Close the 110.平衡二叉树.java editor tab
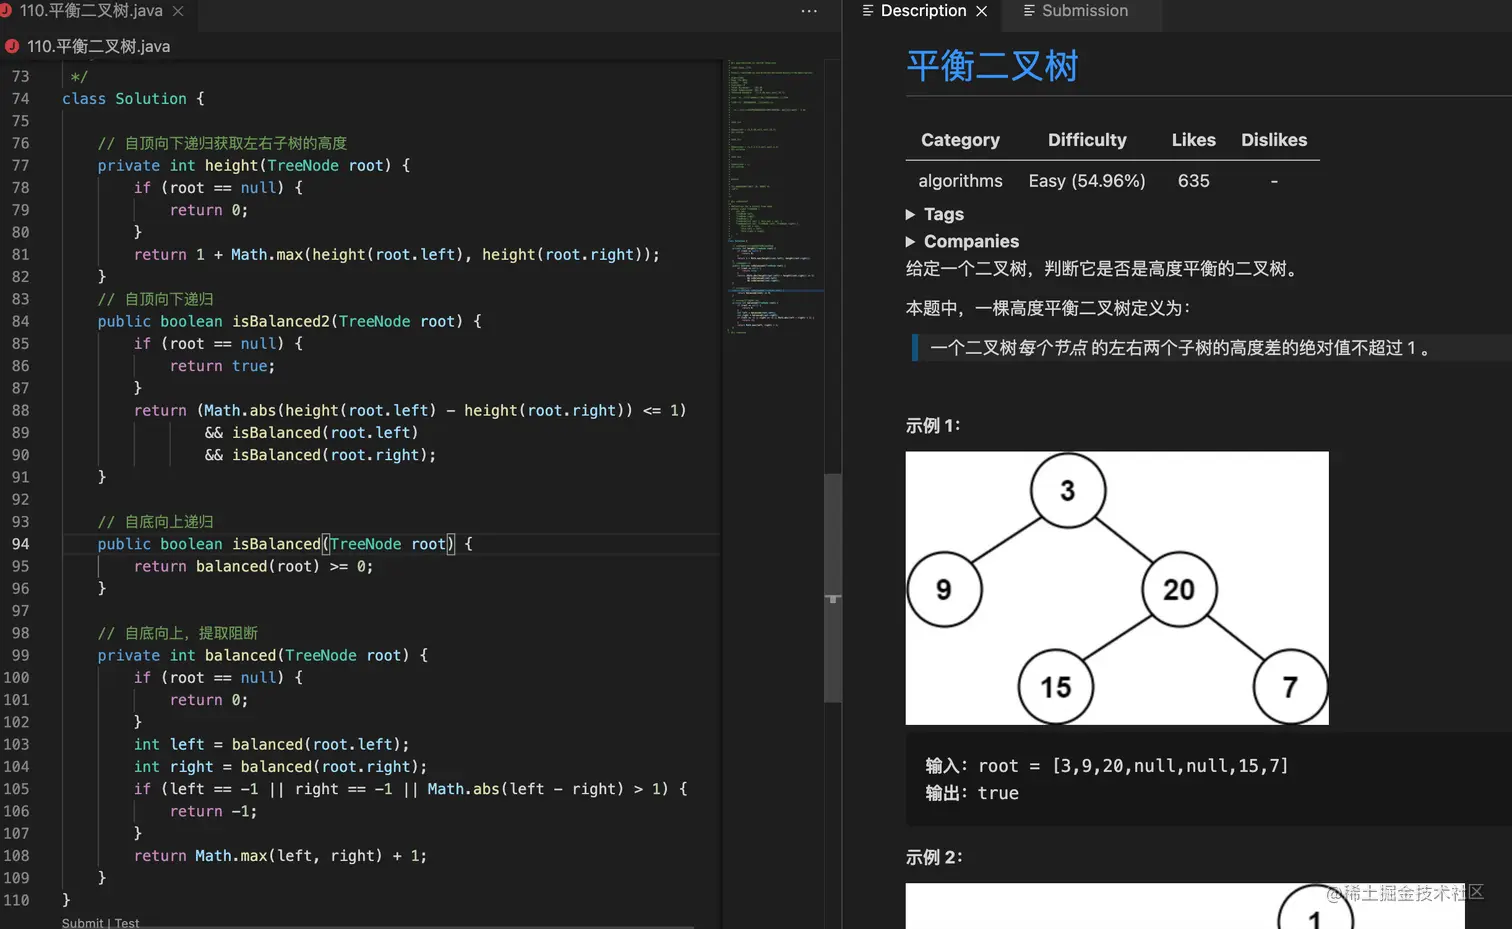 (x=178, y=11)
